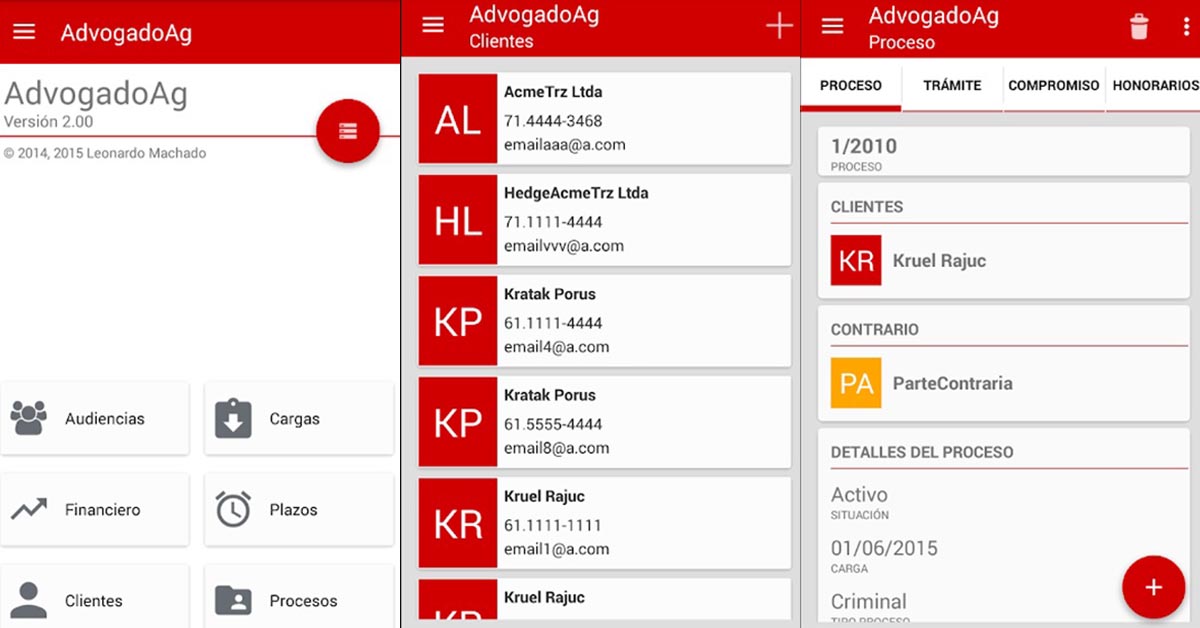Tap phone number 61.1111-1111

553,525
